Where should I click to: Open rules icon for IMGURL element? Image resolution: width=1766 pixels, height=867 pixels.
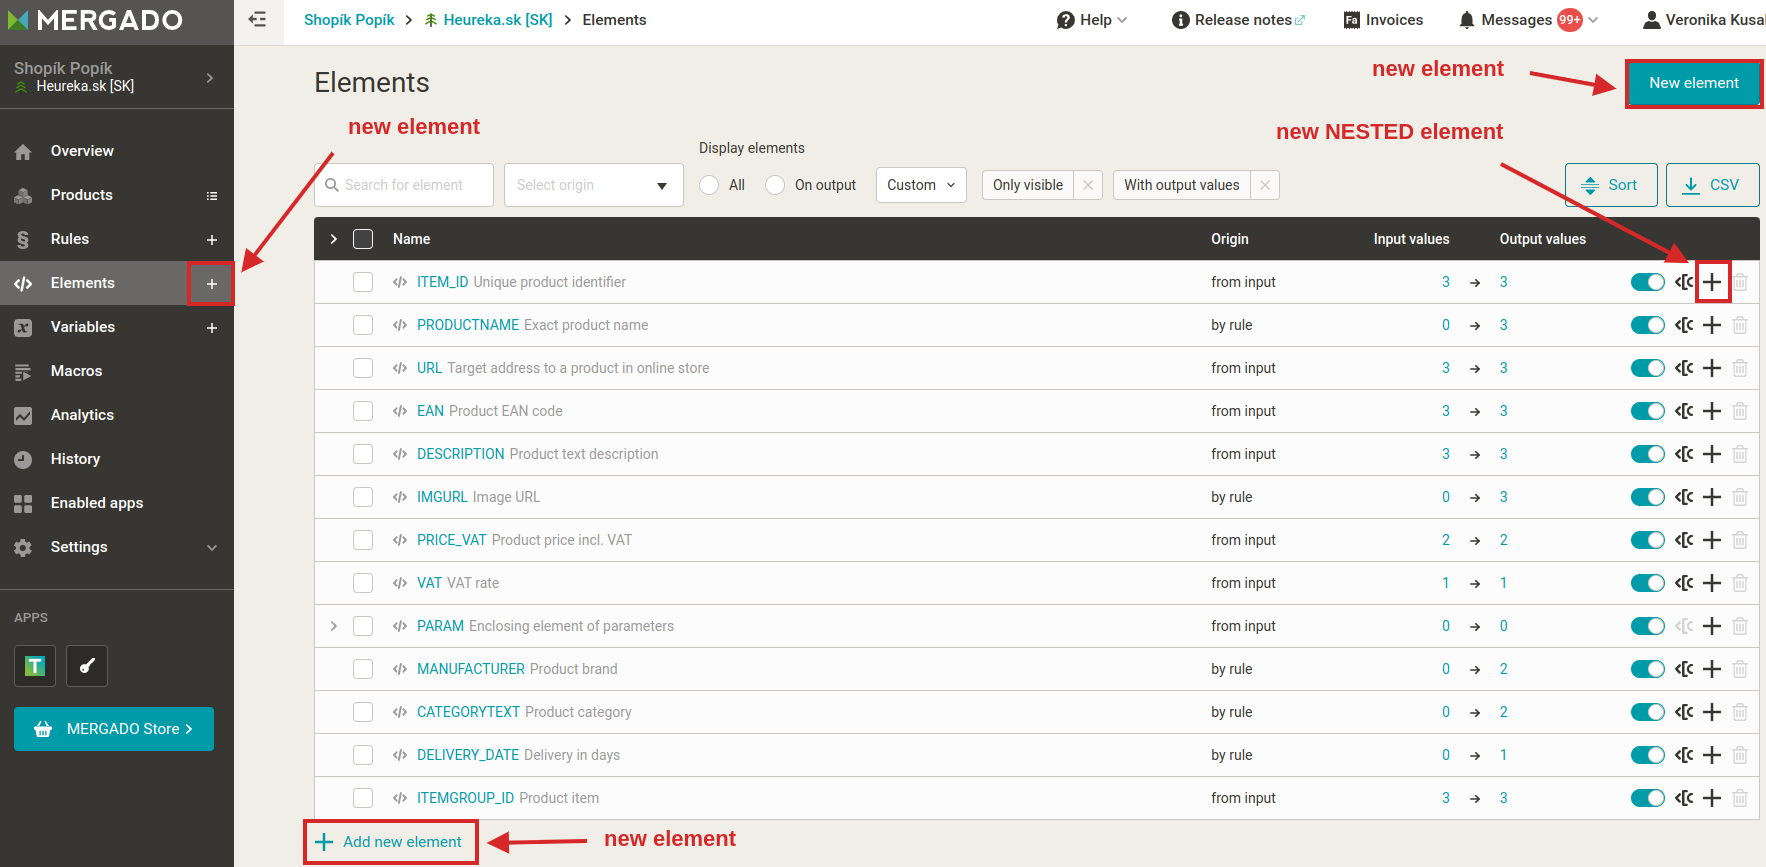tap(1684, 497)
